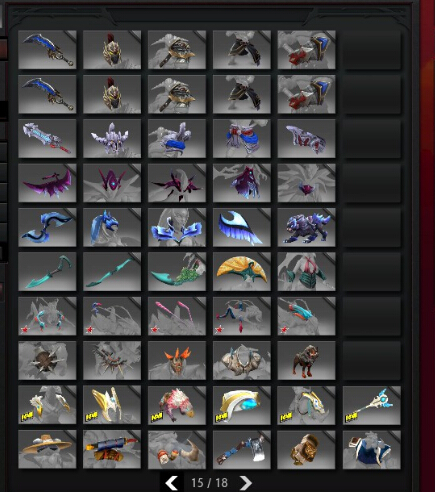Select the blue cape armor item

[x=372, y=449]
